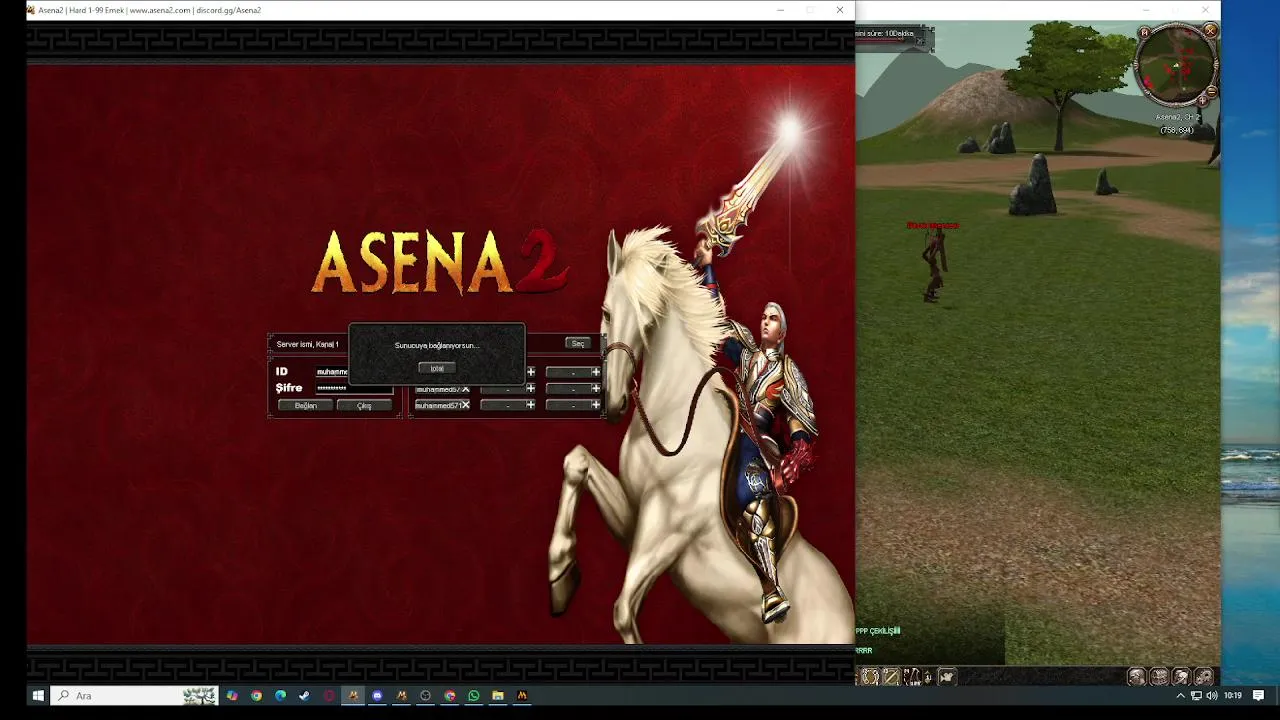Show hidden system tray icons
1280x720 pixels.
tap(1181, 695)
